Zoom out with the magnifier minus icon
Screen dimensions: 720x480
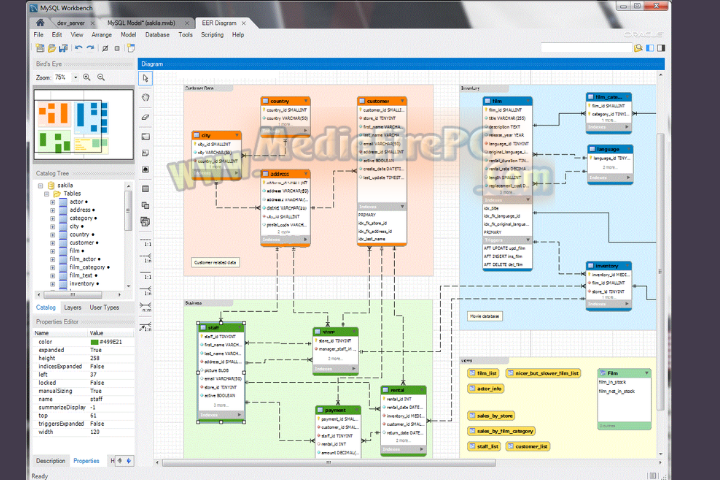(x=101, y=77)
